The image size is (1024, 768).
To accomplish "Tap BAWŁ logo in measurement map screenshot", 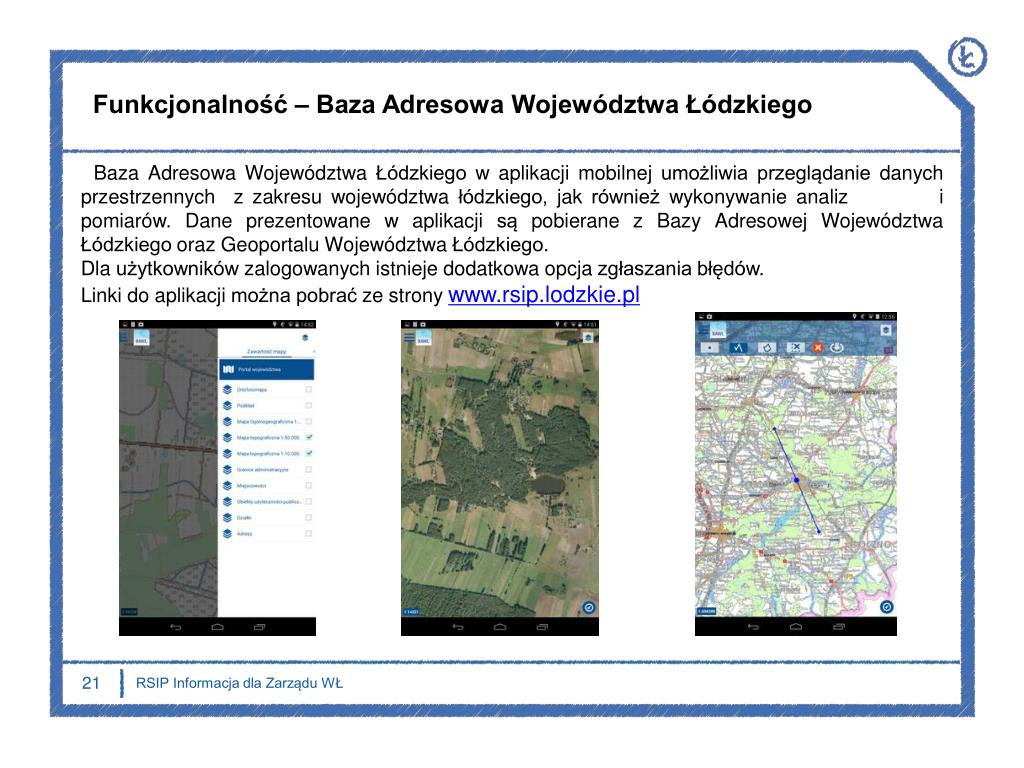I will (718, 331).
